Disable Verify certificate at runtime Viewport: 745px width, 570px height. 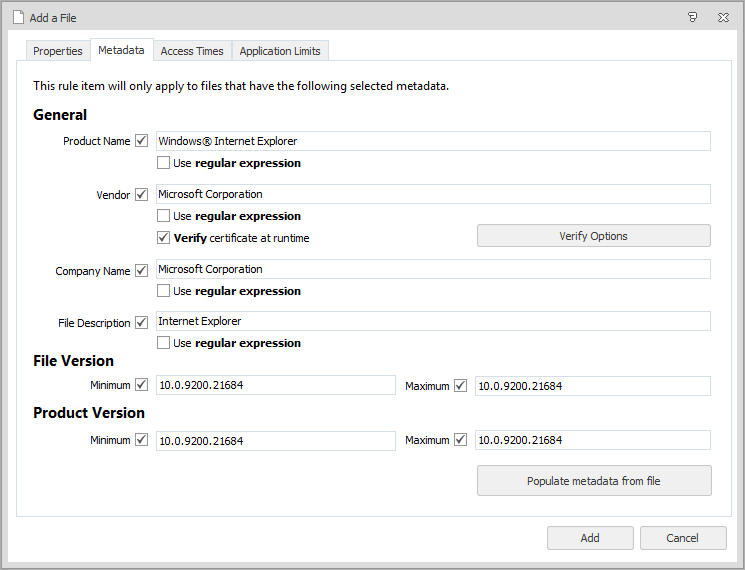point(164,238)
